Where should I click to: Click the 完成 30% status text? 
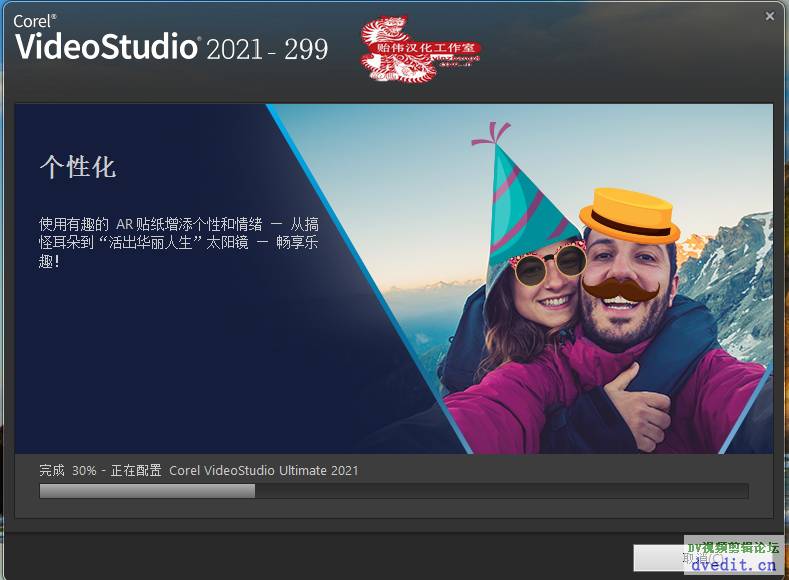pos(68,470)
